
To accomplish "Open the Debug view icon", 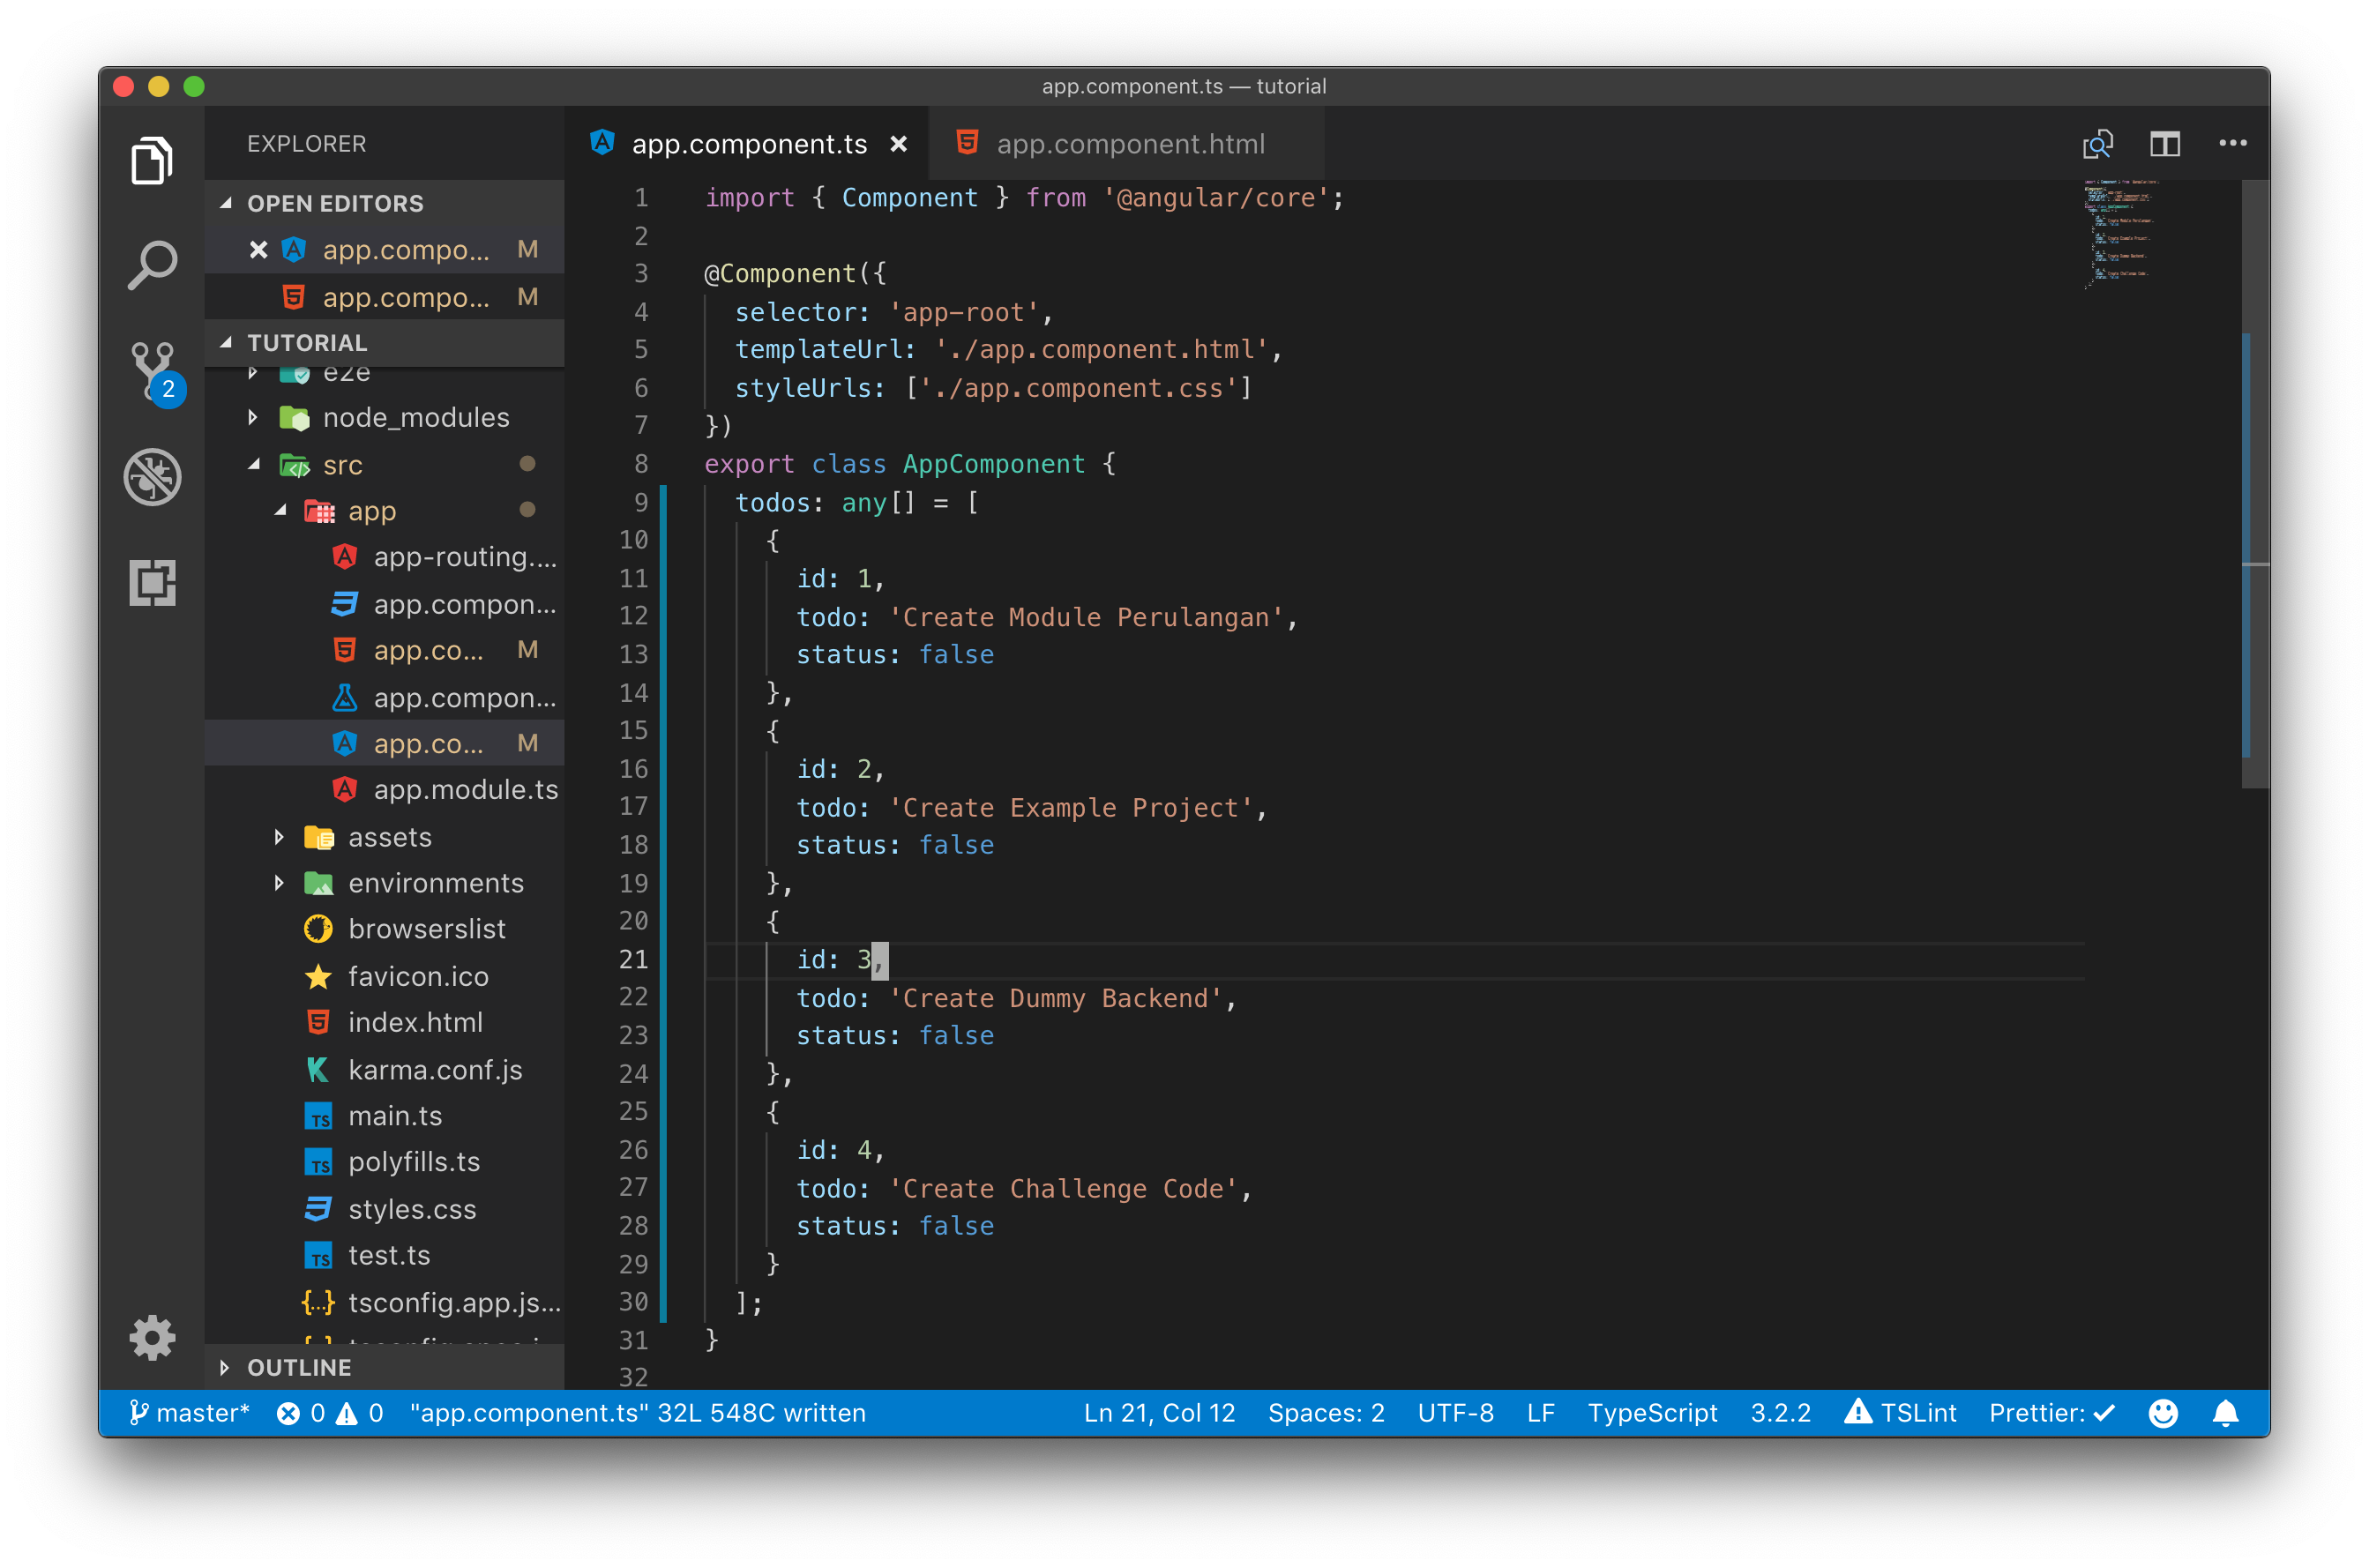I will pos(152,476).
